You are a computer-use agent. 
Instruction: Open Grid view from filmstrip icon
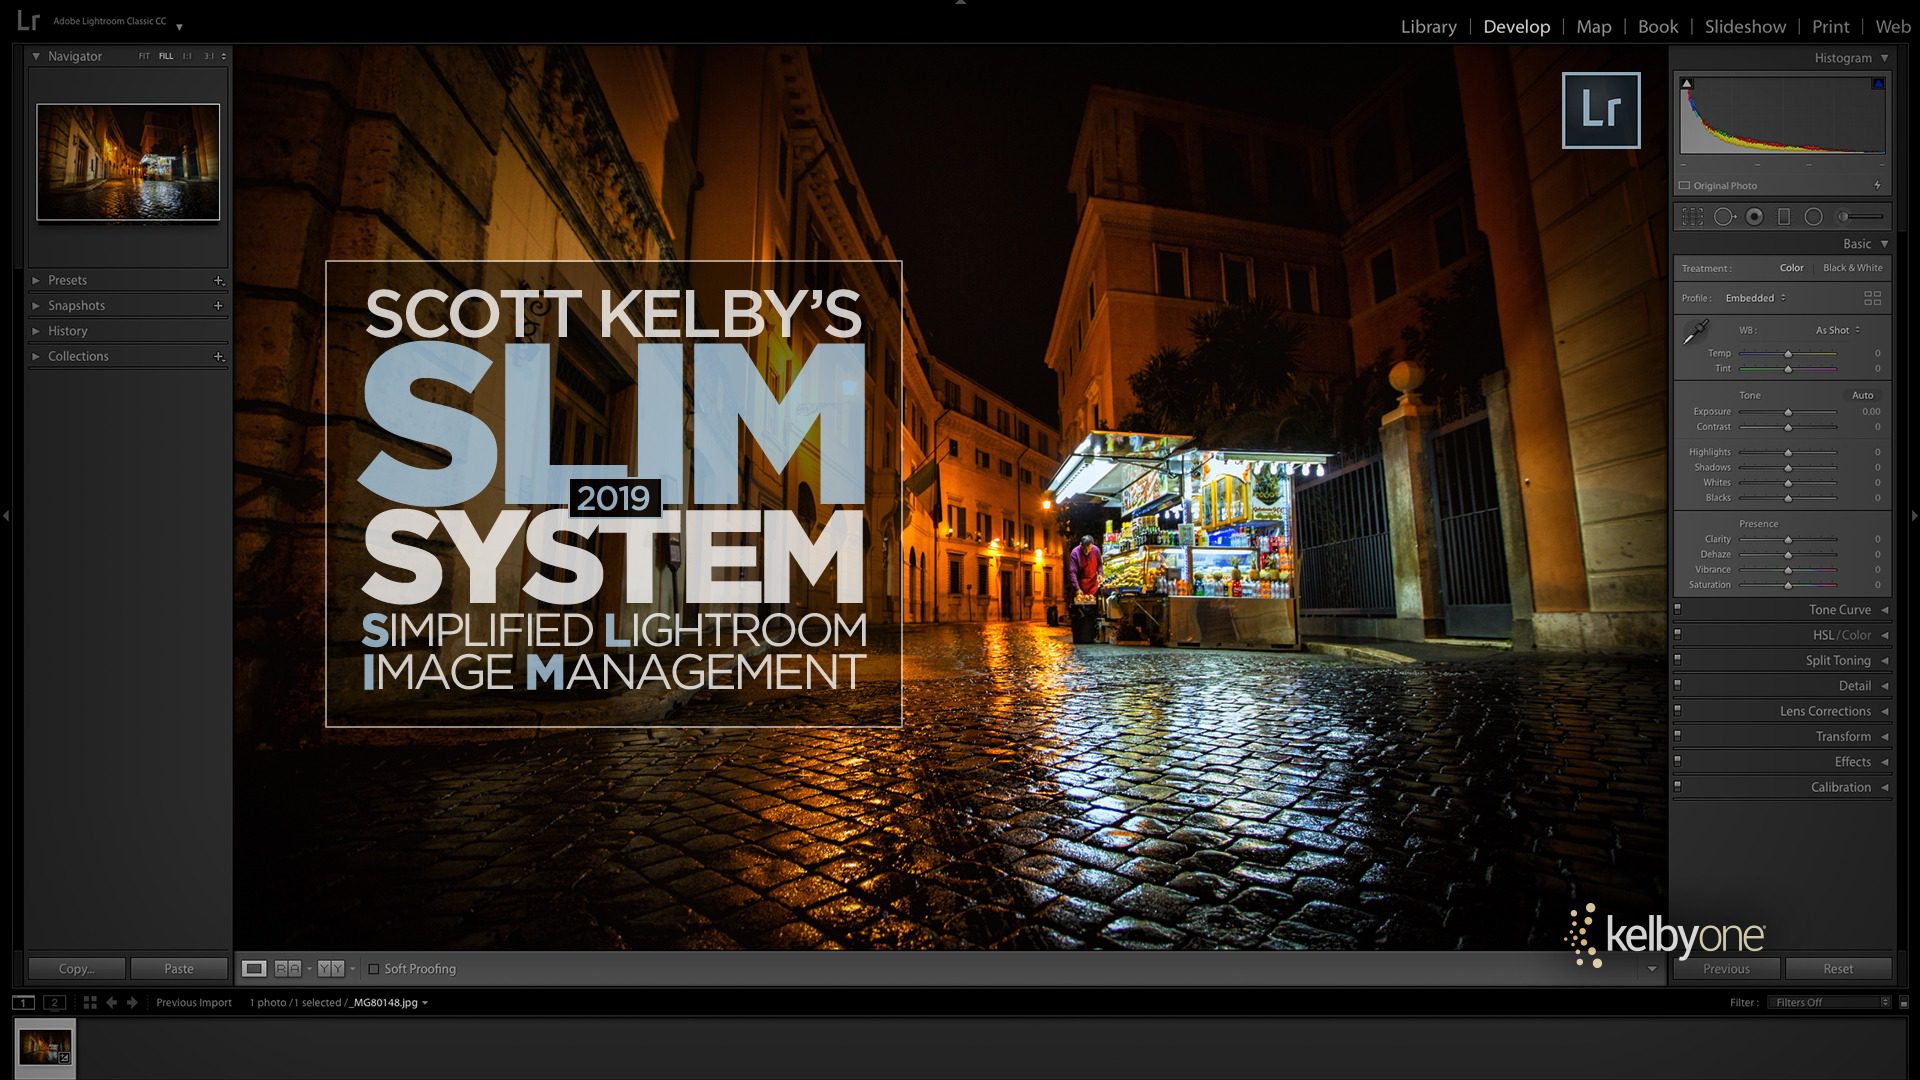coord(90,1002)
